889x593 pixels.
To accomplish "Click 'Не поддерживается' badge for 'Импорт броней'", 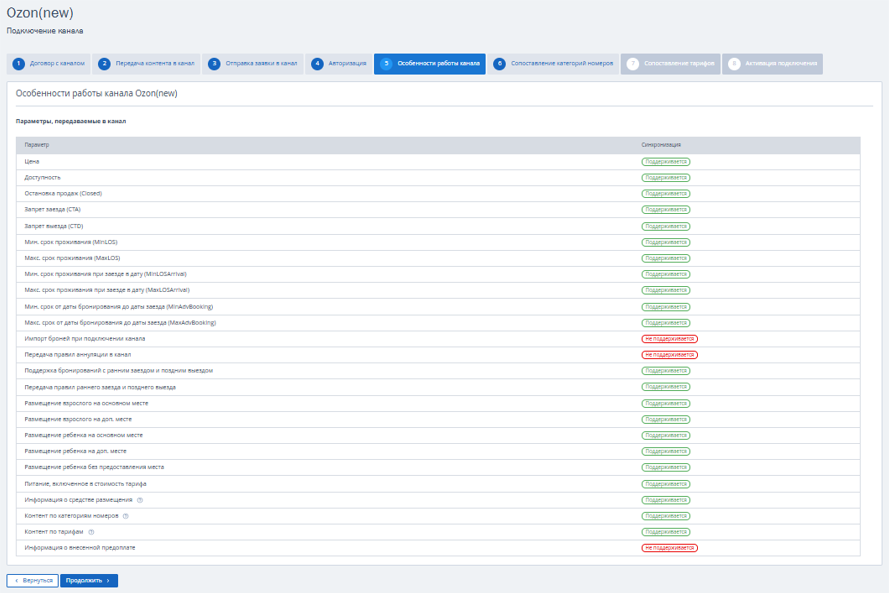I will [x=669, y=339].
